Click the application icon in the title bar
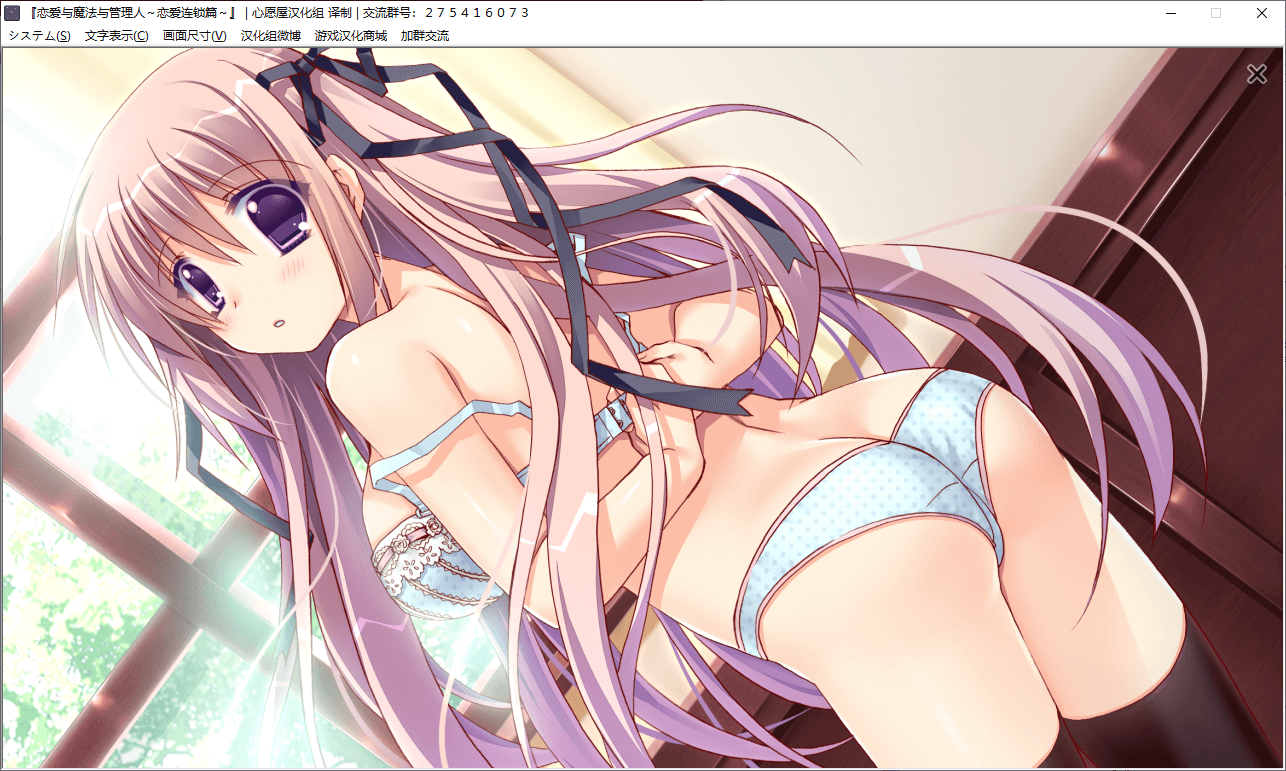This screenshot has width=1286, height=771. 13,13
